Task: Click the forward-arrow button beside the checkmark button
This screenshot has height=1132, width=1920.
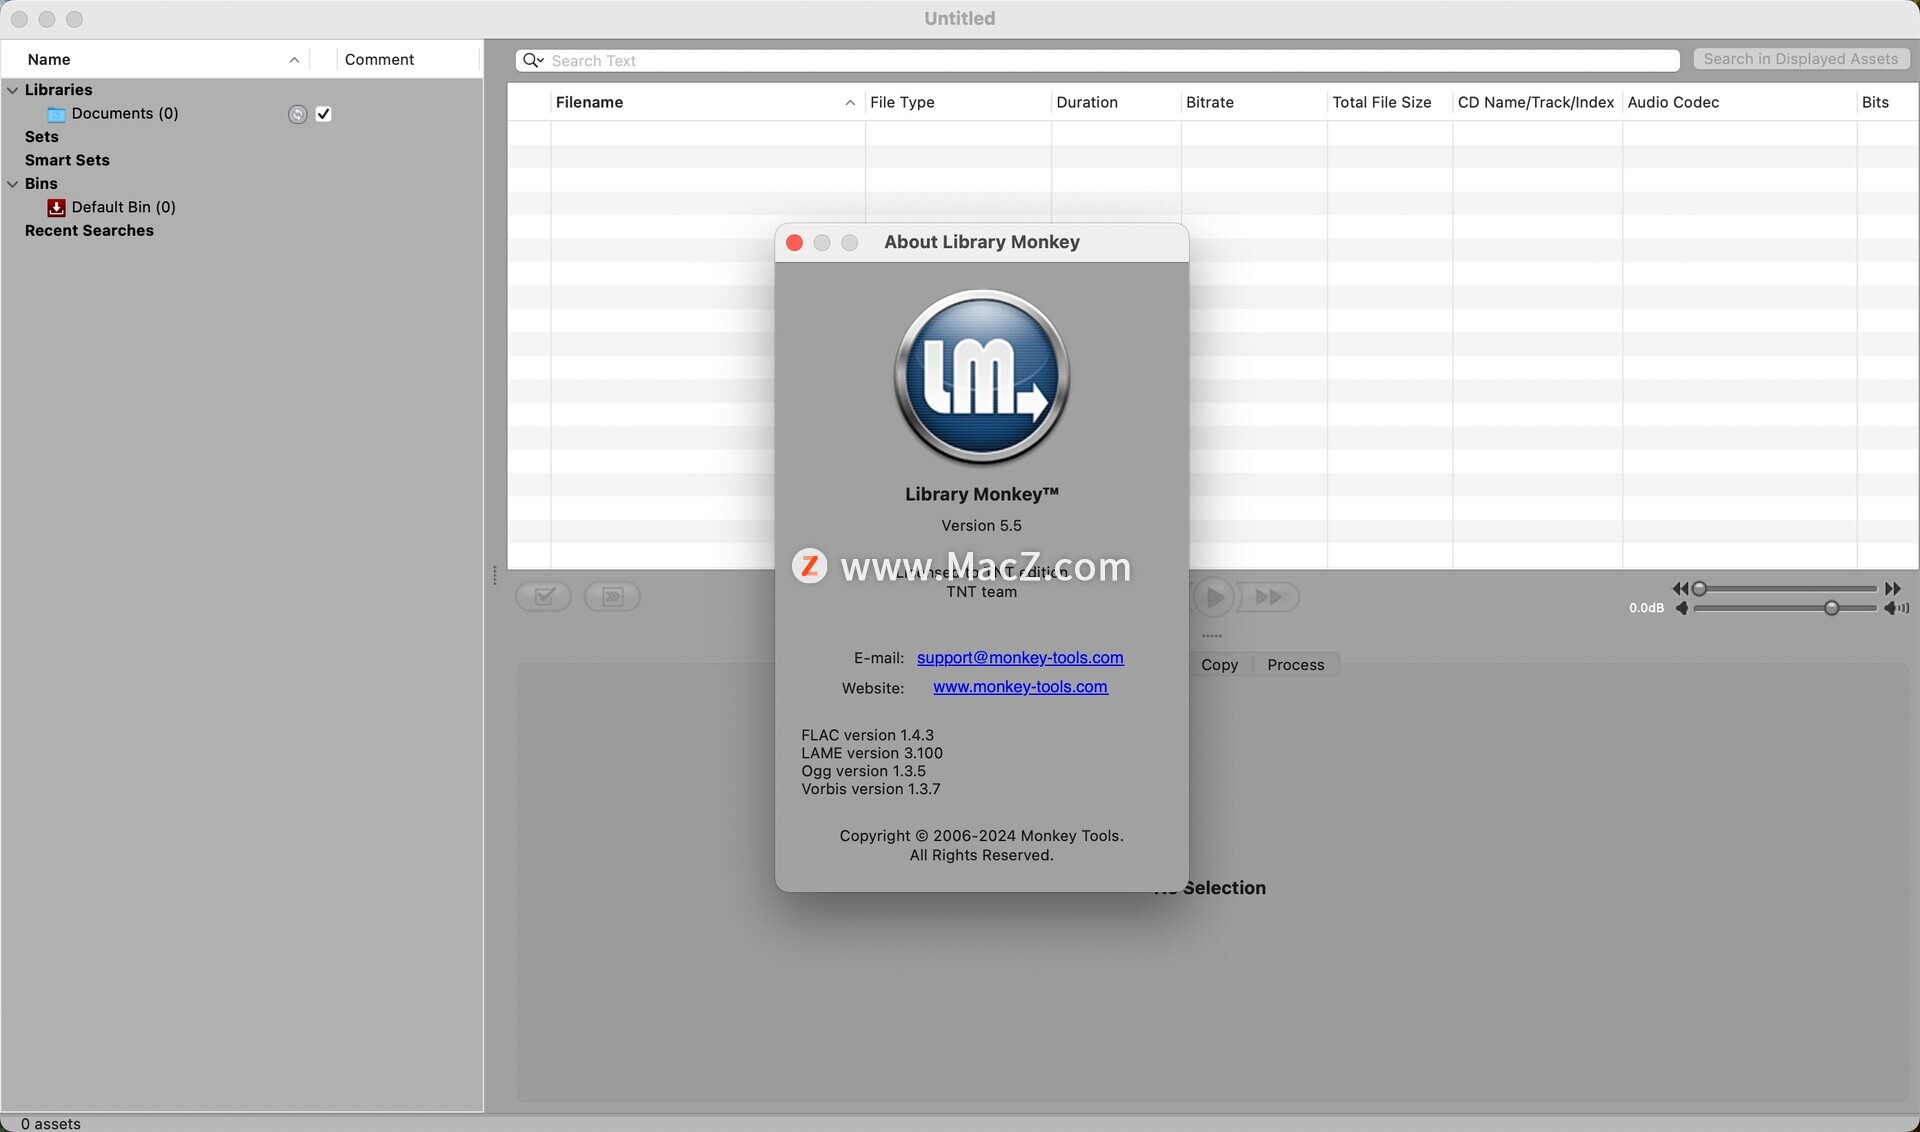Action: tap(612, 597)
